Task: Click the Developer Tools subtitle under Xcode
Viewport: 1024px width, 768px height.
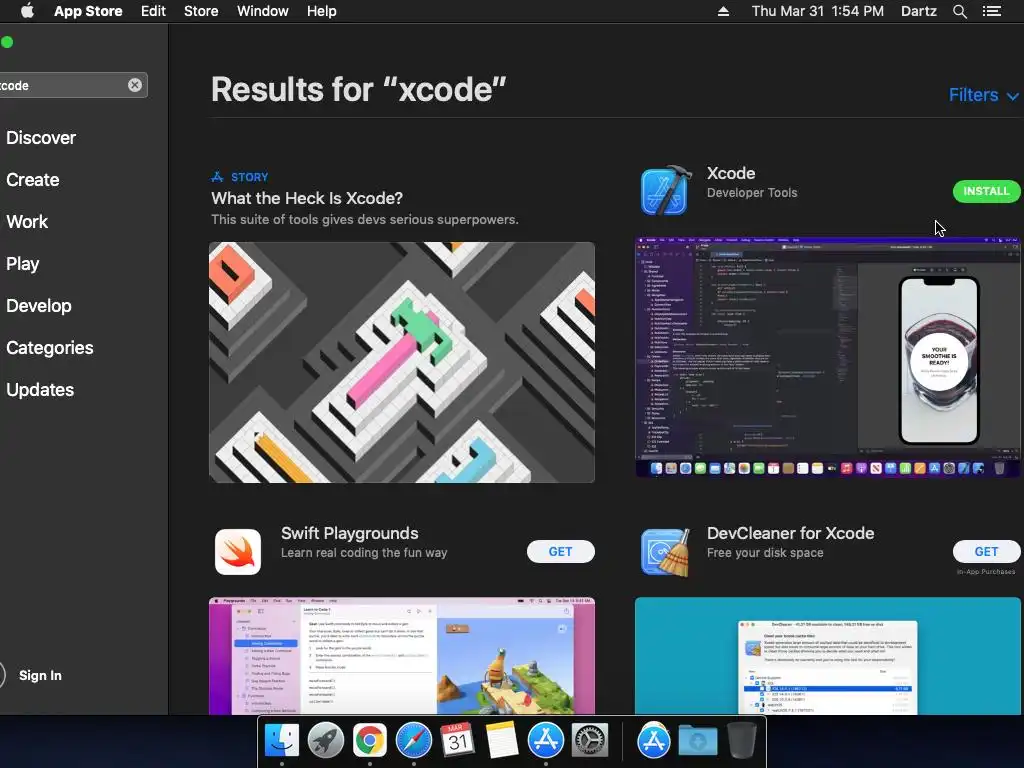Action: tap(752, 193)
